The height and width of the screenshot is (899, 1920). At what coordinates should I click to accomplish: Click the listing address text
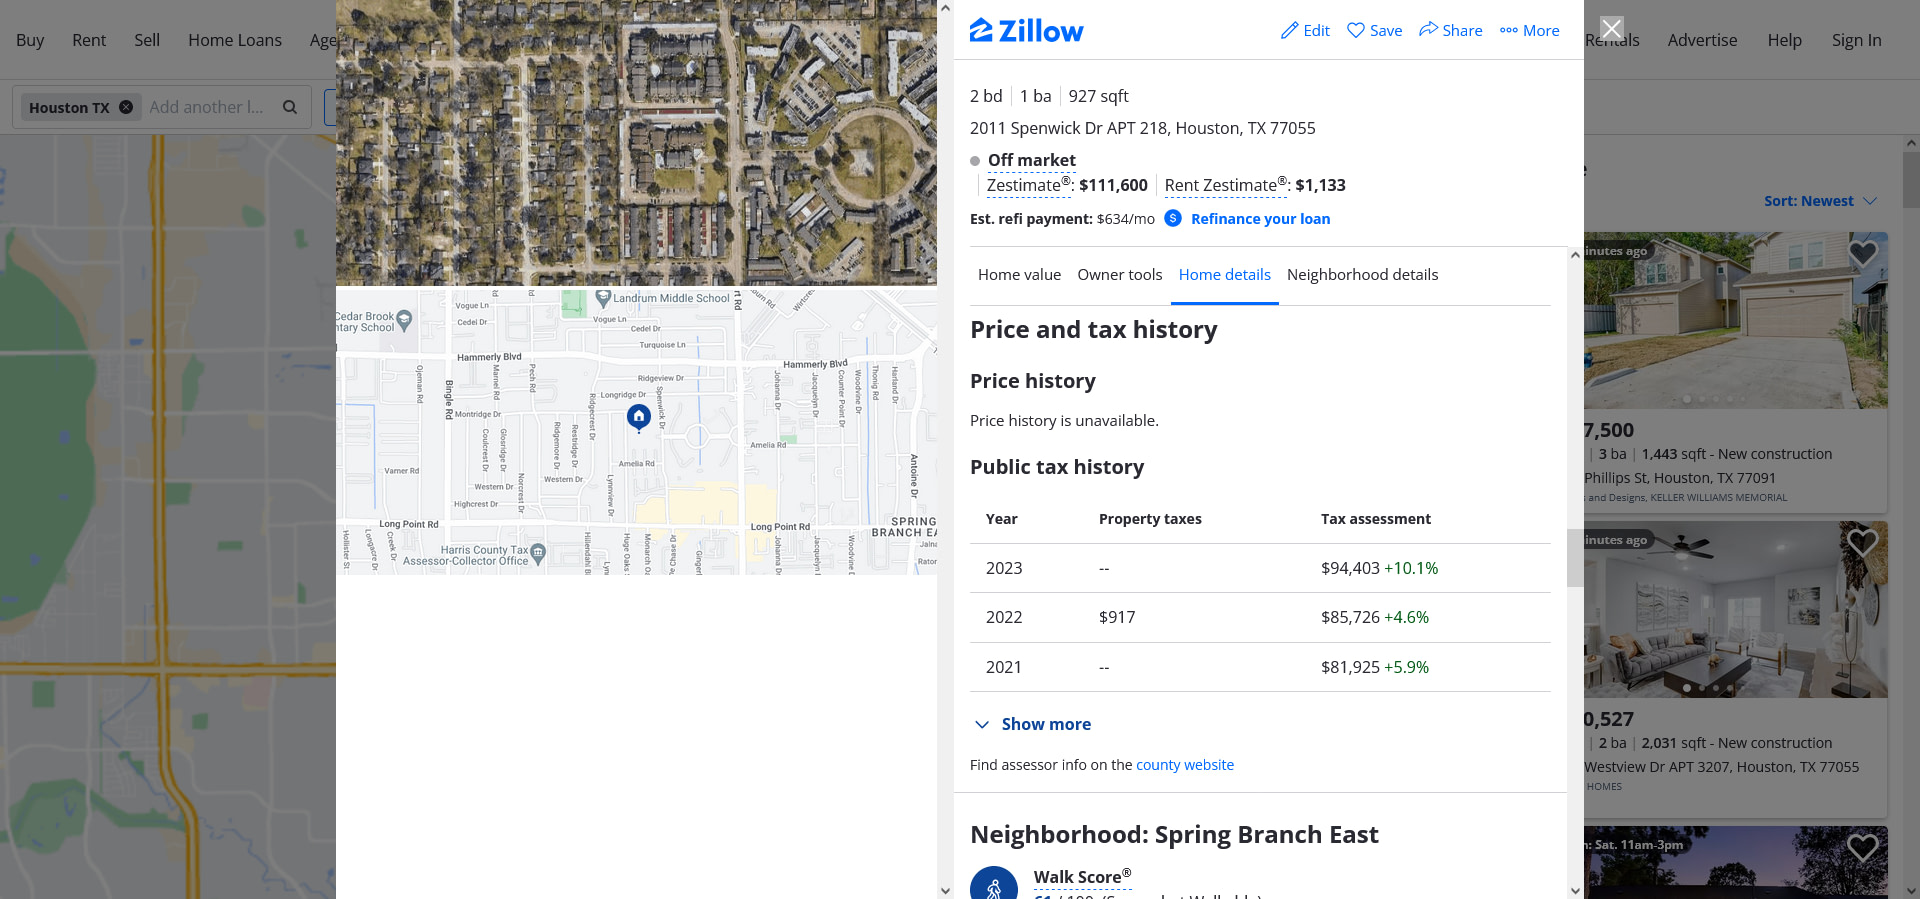[1142, 128]
